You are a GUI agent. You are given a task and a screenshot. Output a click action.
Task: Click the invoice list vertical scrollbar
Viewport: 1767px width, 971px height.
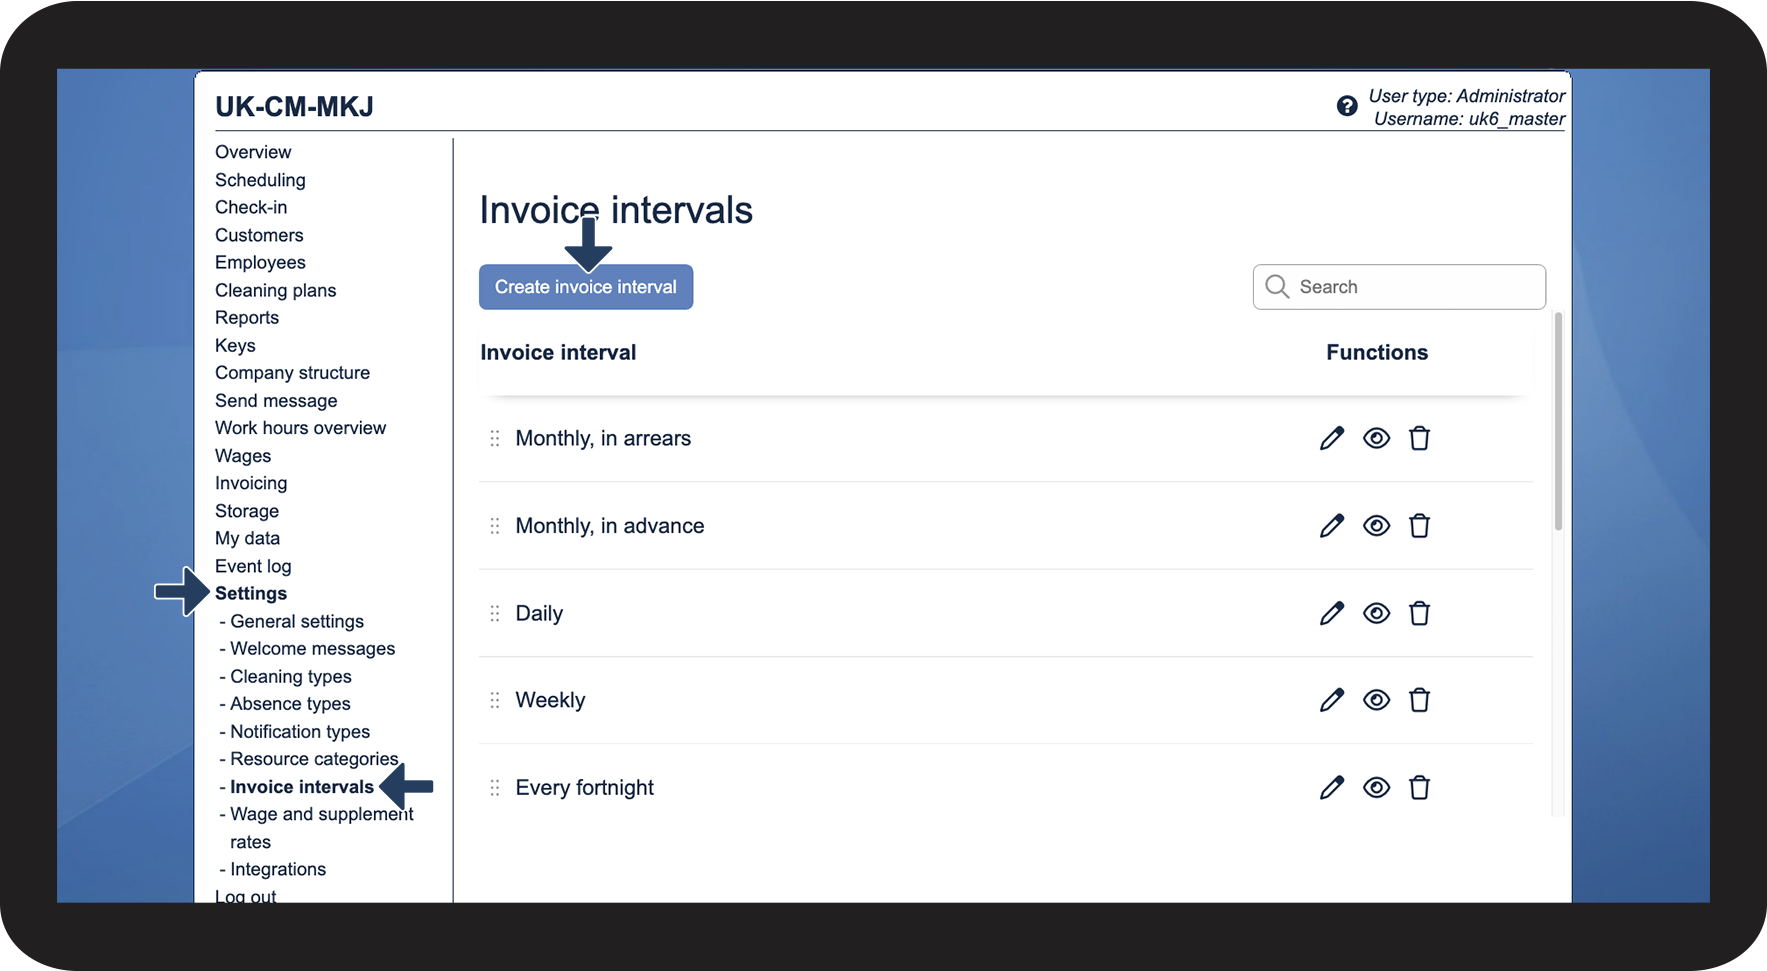(x=1558, y=422)
